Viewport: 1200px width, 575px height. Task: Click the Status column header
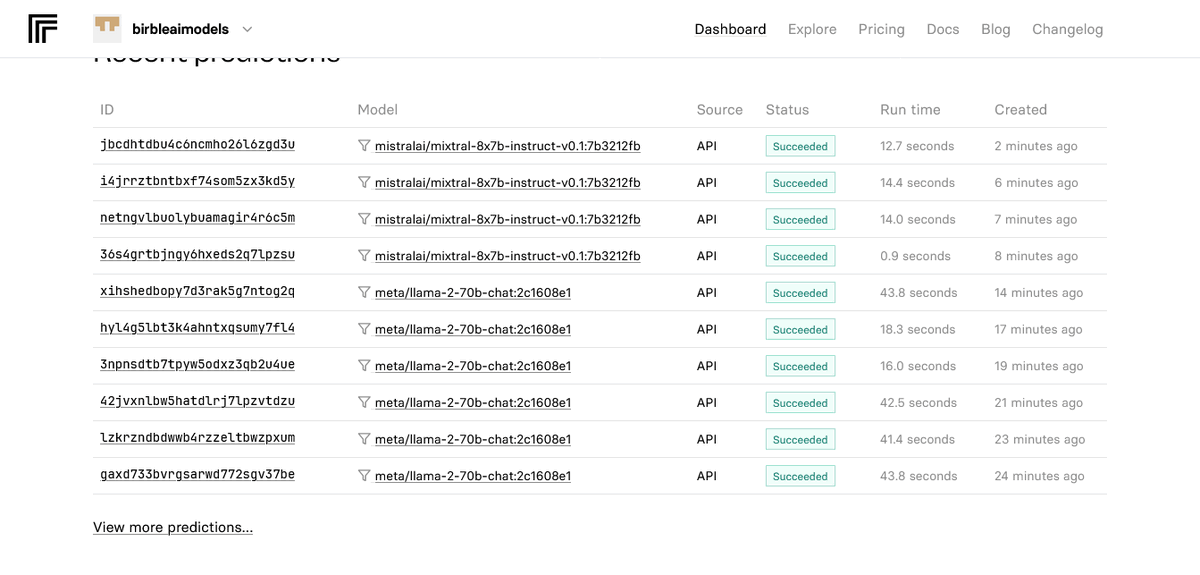click(x=787, y=110)
